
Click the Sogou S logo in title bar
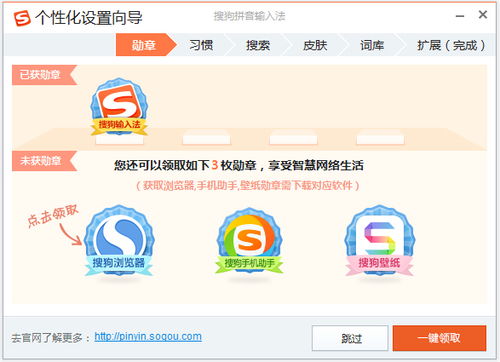[22, 18]
